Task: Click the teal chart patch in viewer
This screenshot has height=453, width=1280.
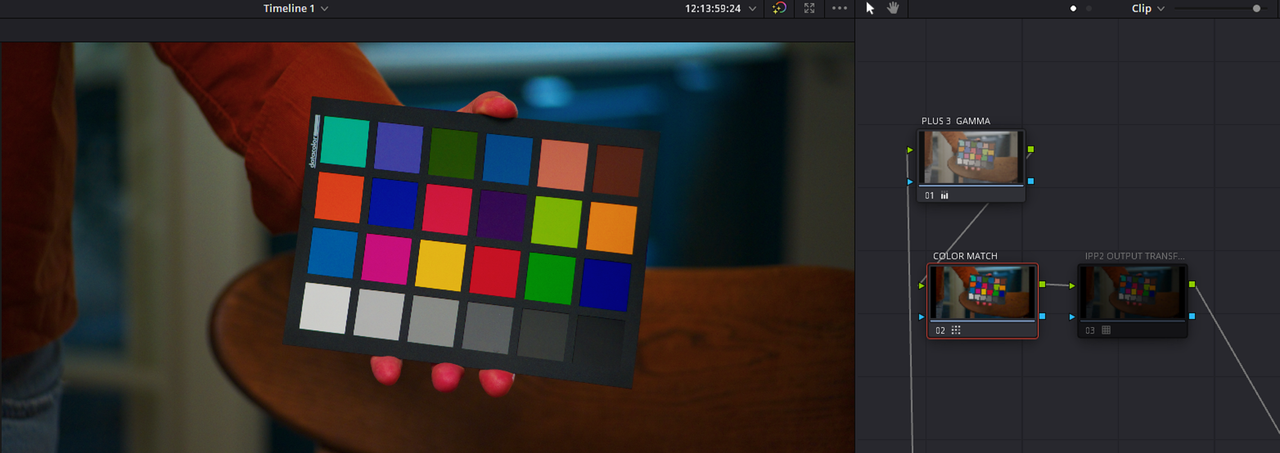Action: pyautogui.click(x=345, y=141)
